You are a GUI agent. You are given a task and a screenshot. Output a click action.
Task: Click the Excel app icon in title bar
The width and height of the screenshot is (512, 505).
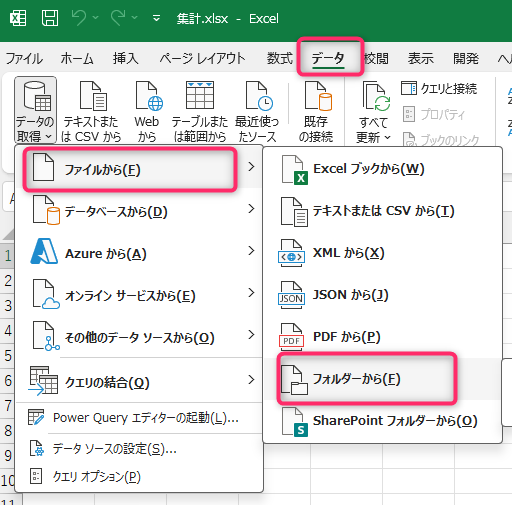[18, 18]
